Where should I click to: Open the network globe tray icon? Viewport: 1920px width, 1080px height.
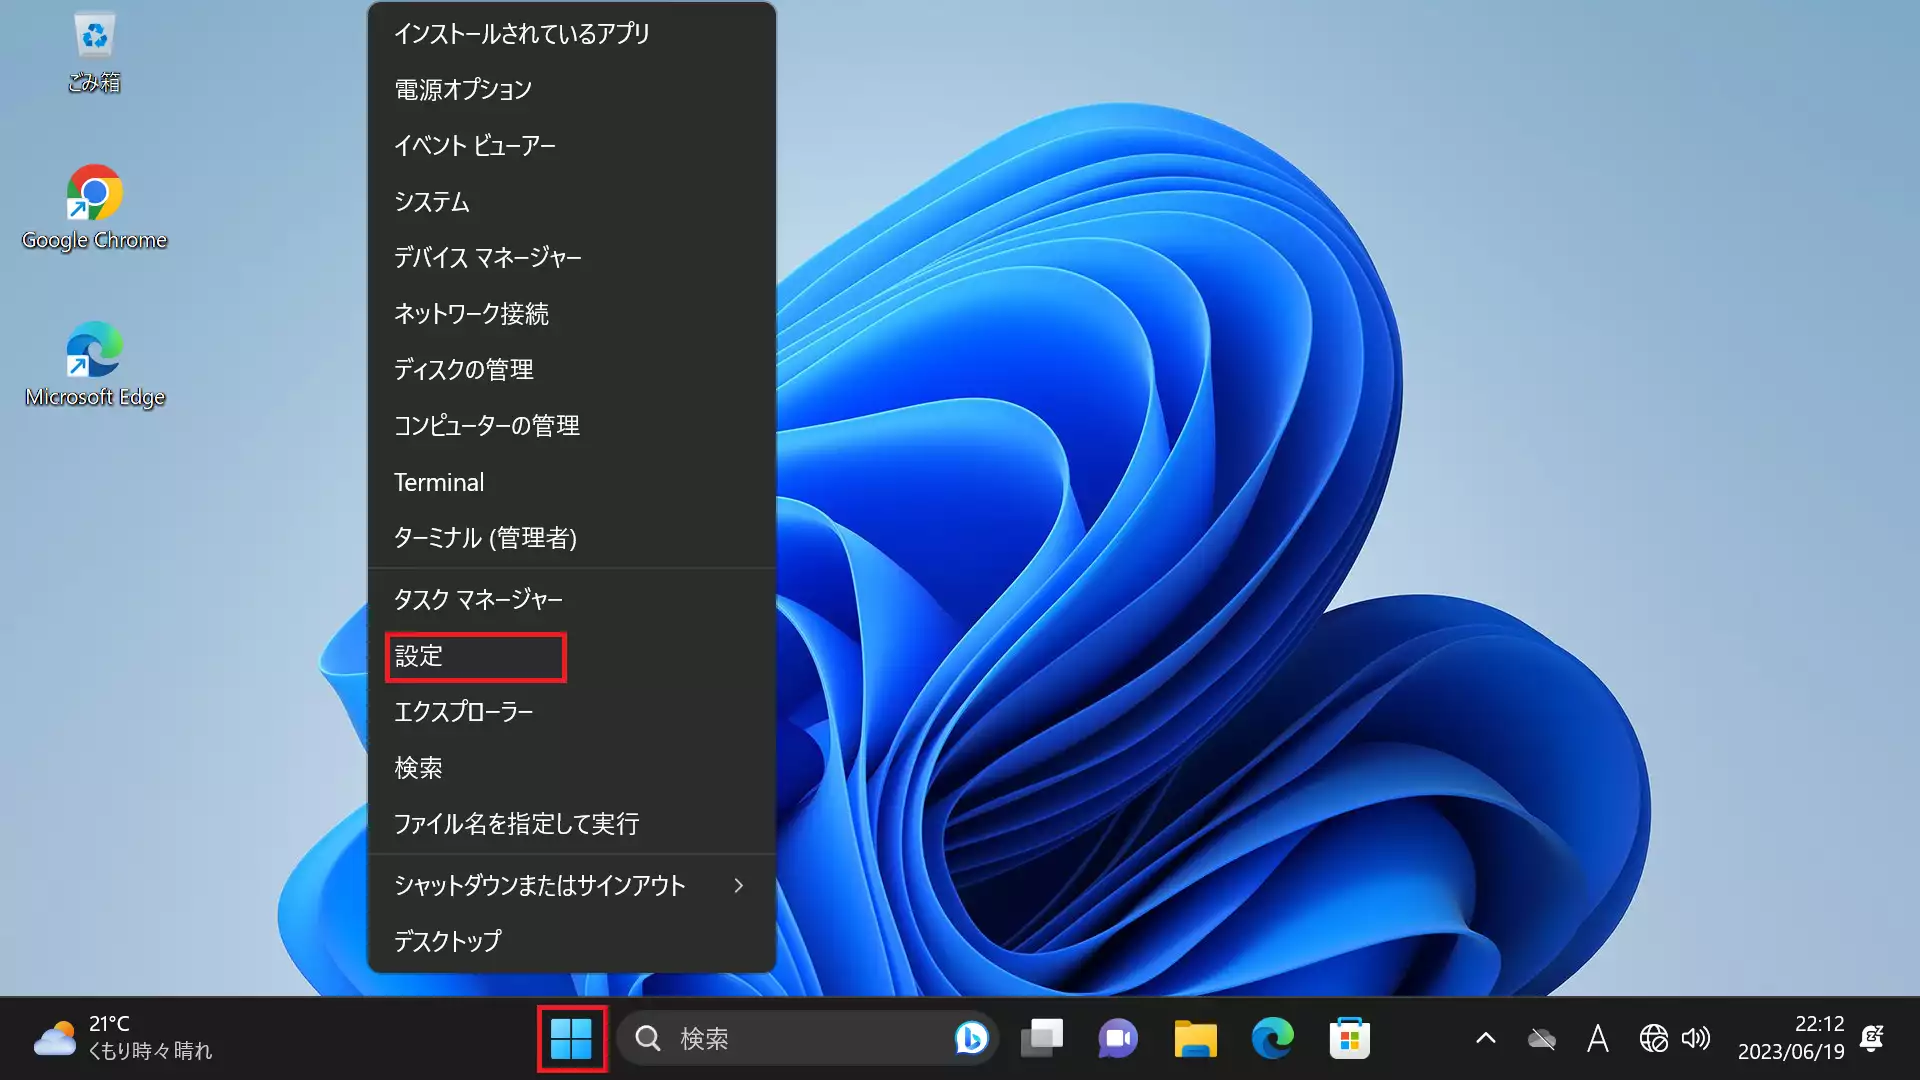pos(1653,1039)
